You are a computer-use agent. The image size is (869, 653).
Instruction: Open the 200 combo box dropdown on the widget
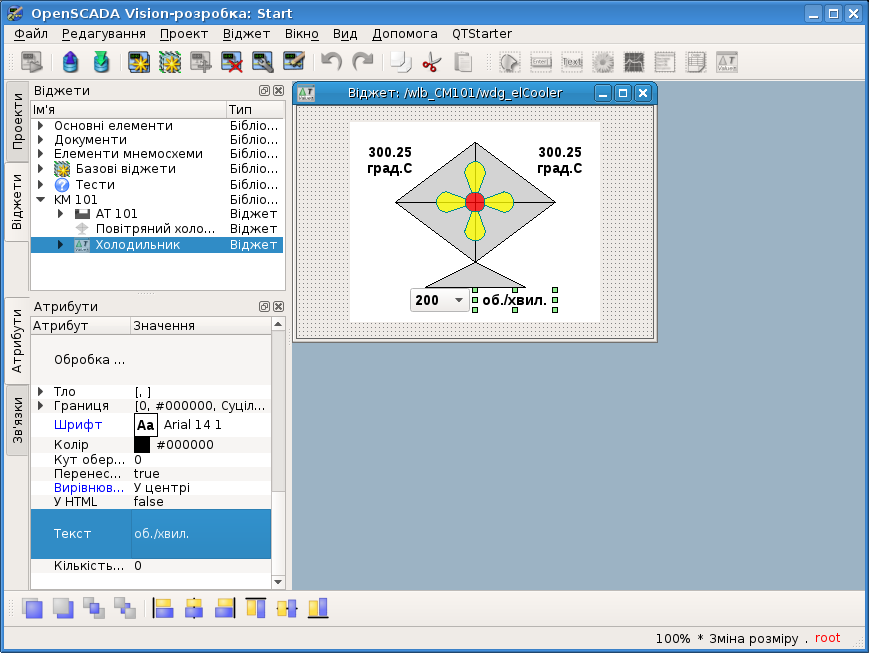click(x=459, y=300)
